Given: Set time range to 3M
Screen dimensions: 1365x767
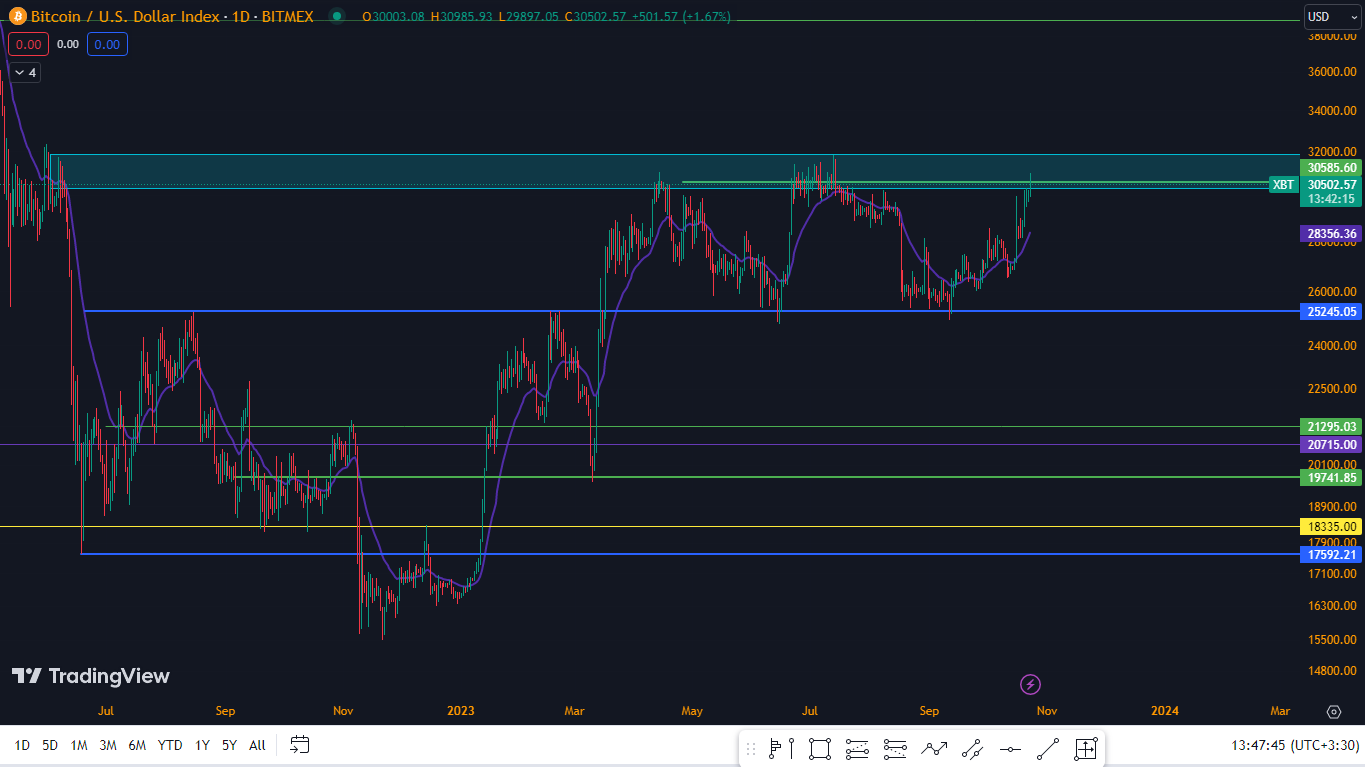Looking at the screenshot, I should [x=108, y=744].
